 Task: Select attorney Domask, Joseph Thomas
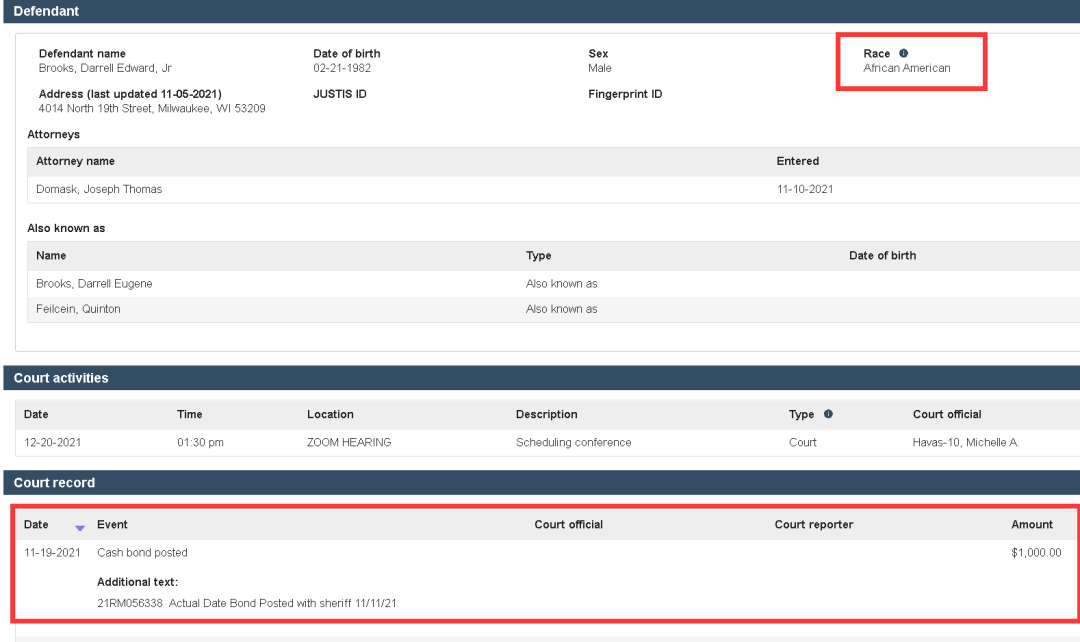pyautogui.click(x=99, y=189)
